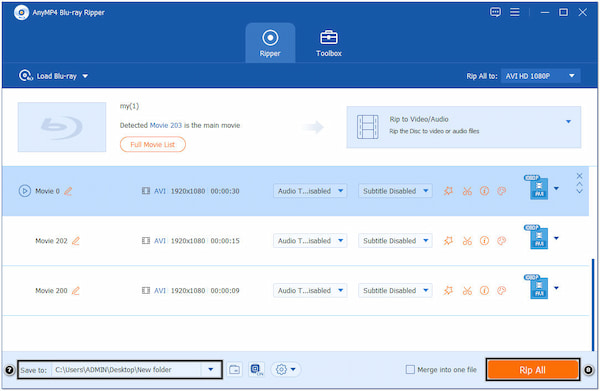Image resolution: width=600 pixels, height=391 pixels.
Task: Remove Movie 0 with the X icon
Action: pos(579,176)
